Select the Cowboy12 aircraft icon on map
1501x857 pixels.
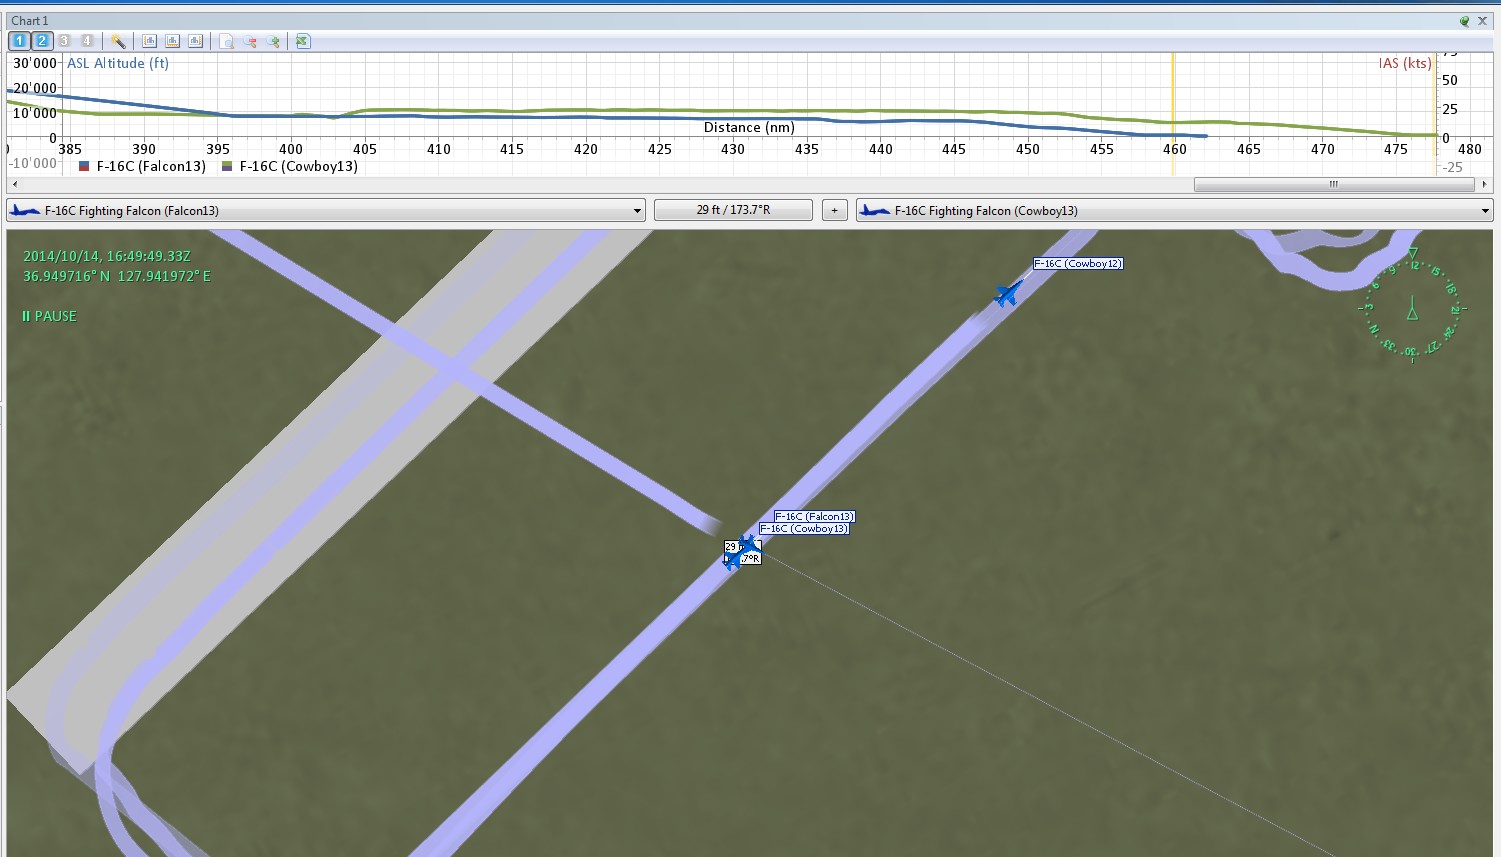tap(1009, 293)
